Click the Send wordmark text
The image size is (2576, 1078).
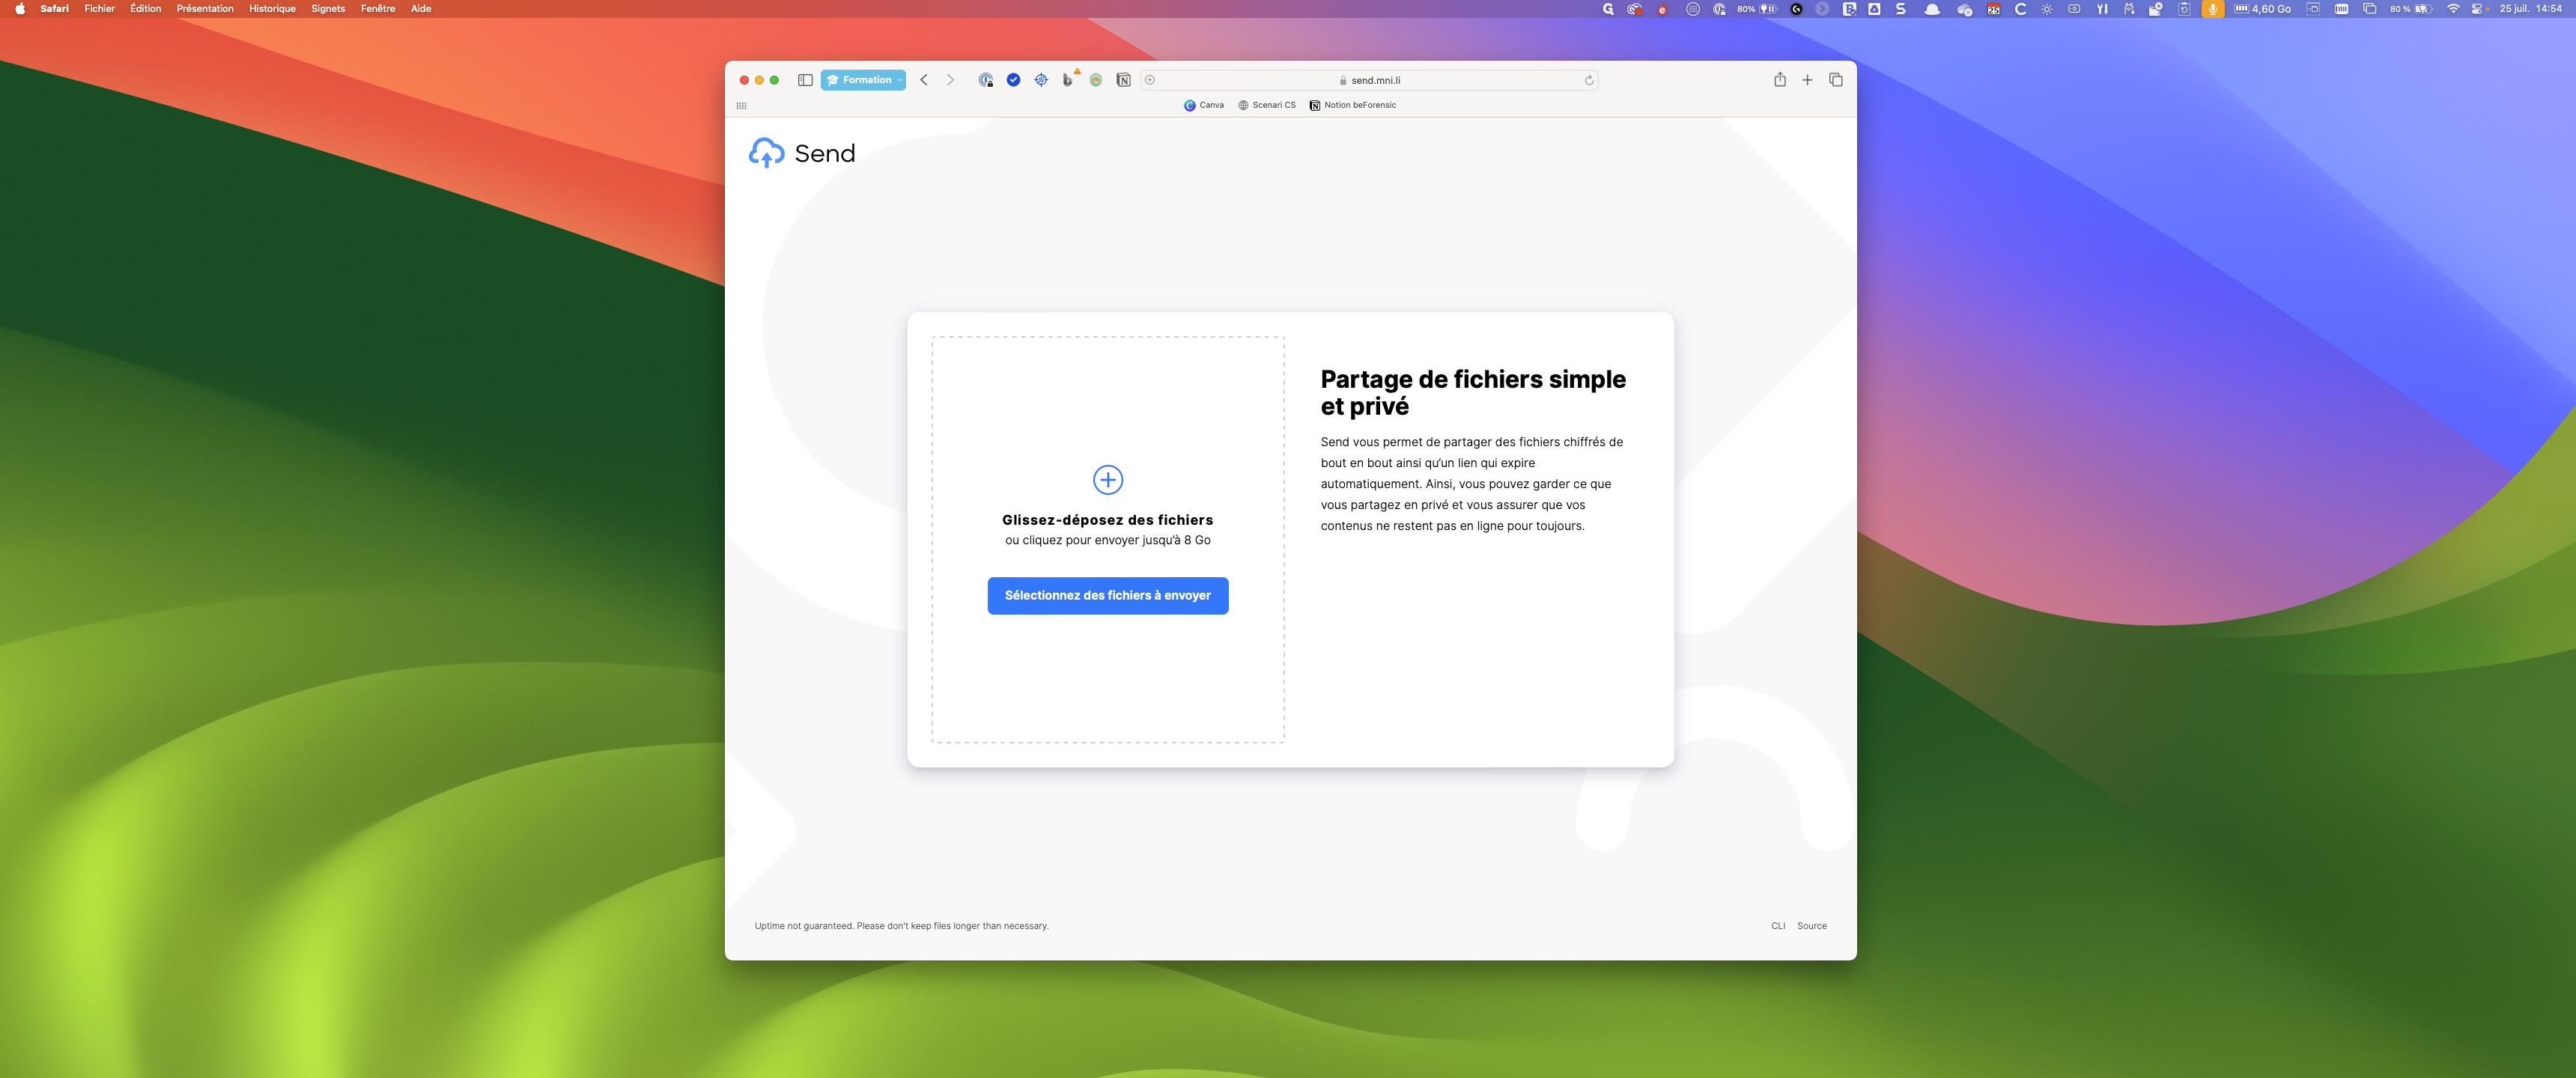click(x=825, y=153)
